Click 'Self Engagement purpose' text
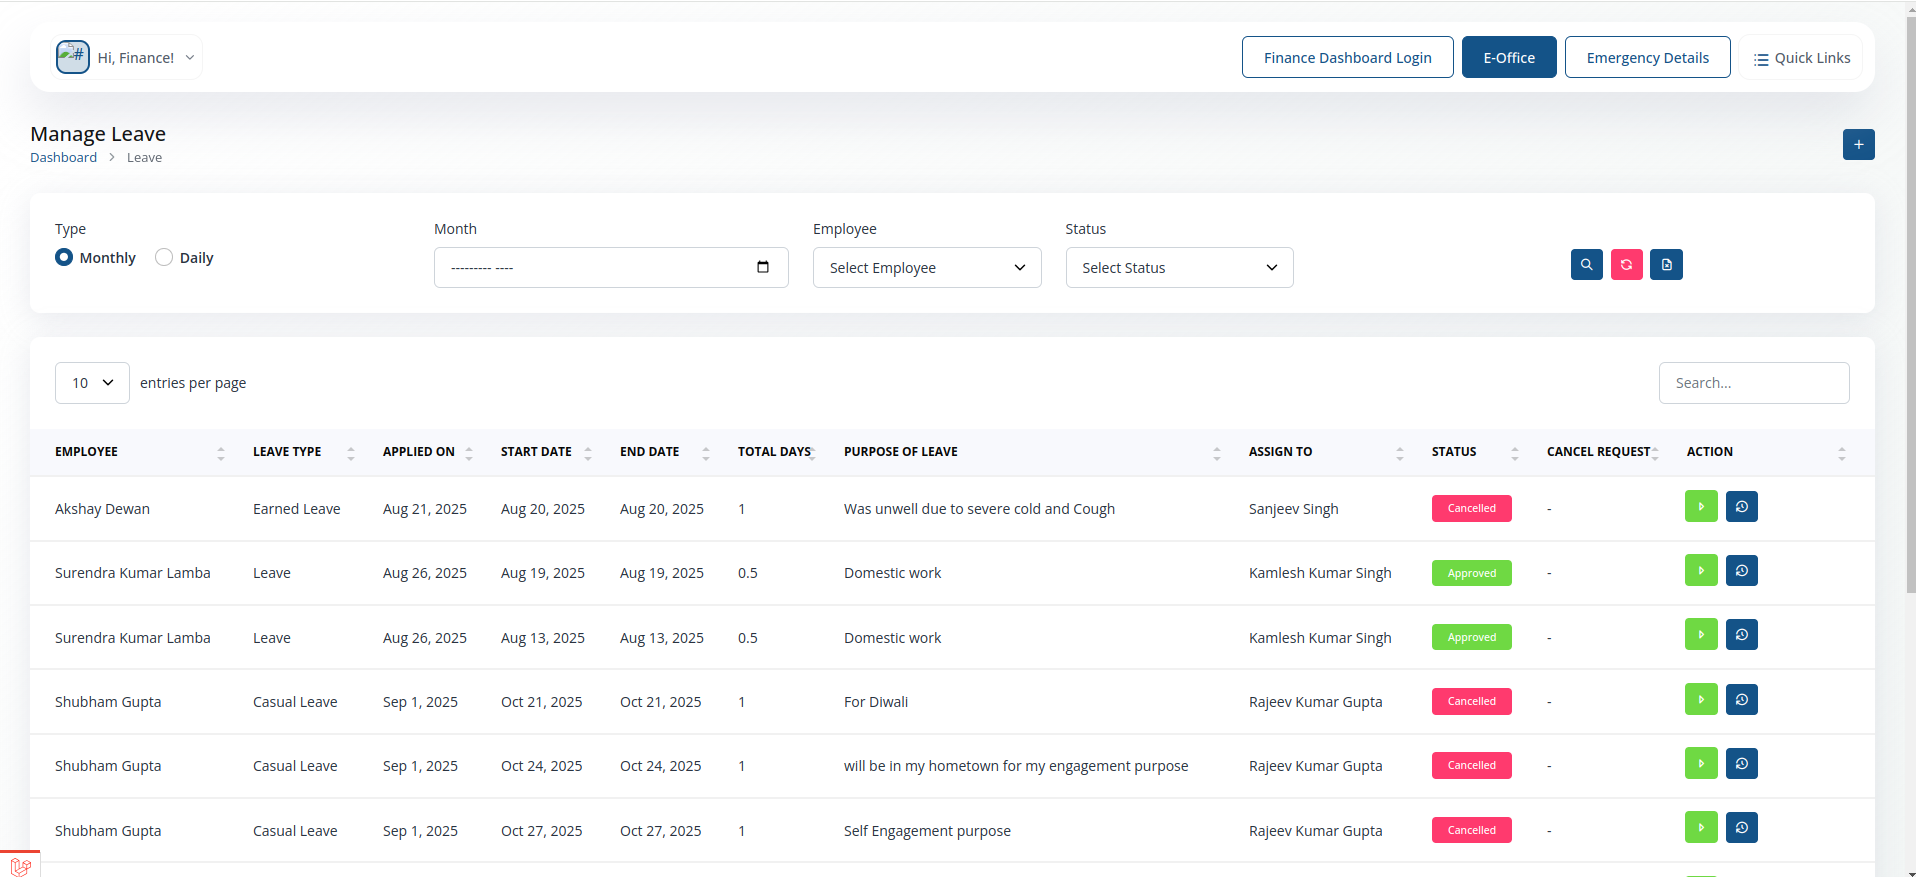Viewport: 1916px width, 877px height. (927, 831)
